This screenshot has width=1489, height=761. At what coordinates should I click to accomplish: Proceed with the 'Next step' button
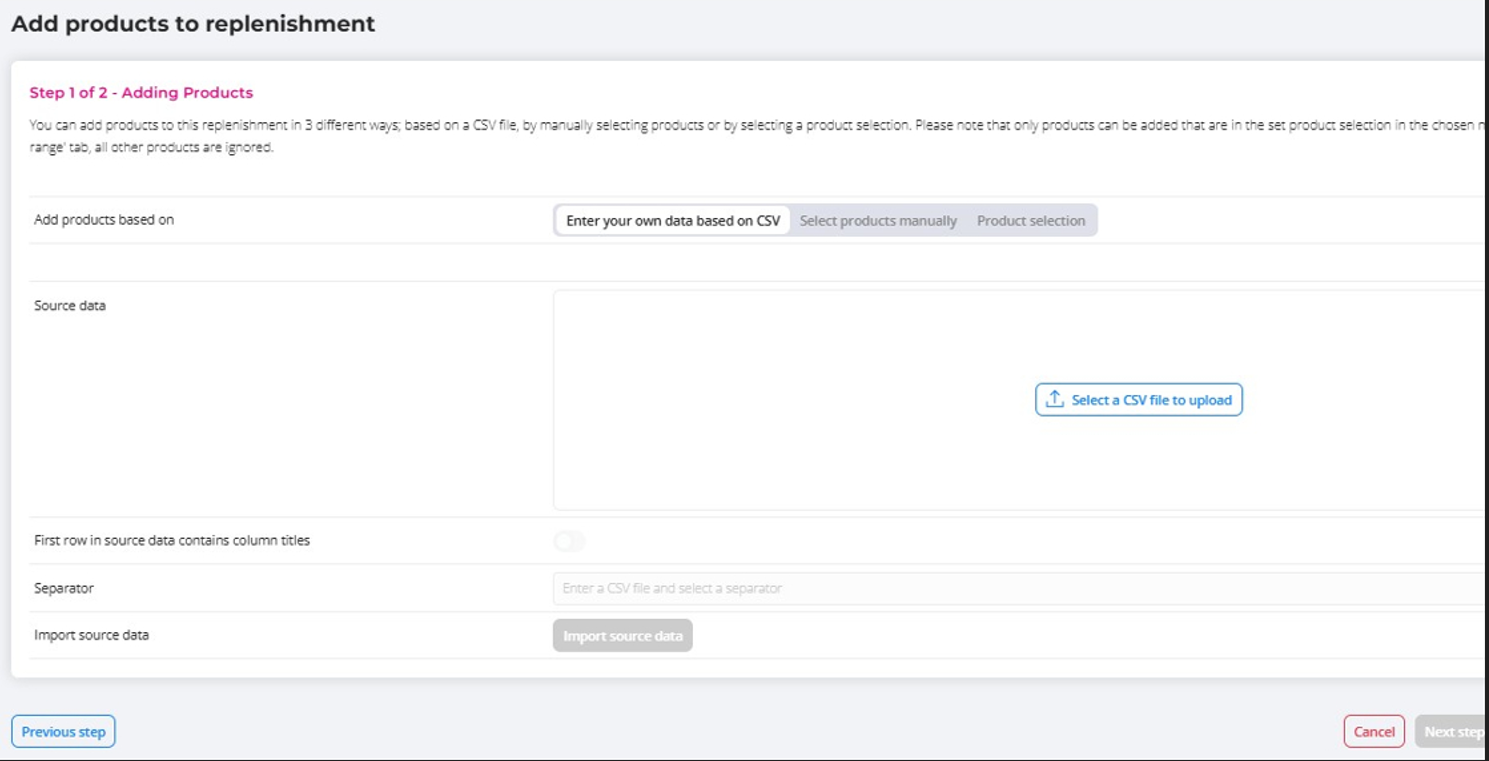[1451, 732]
